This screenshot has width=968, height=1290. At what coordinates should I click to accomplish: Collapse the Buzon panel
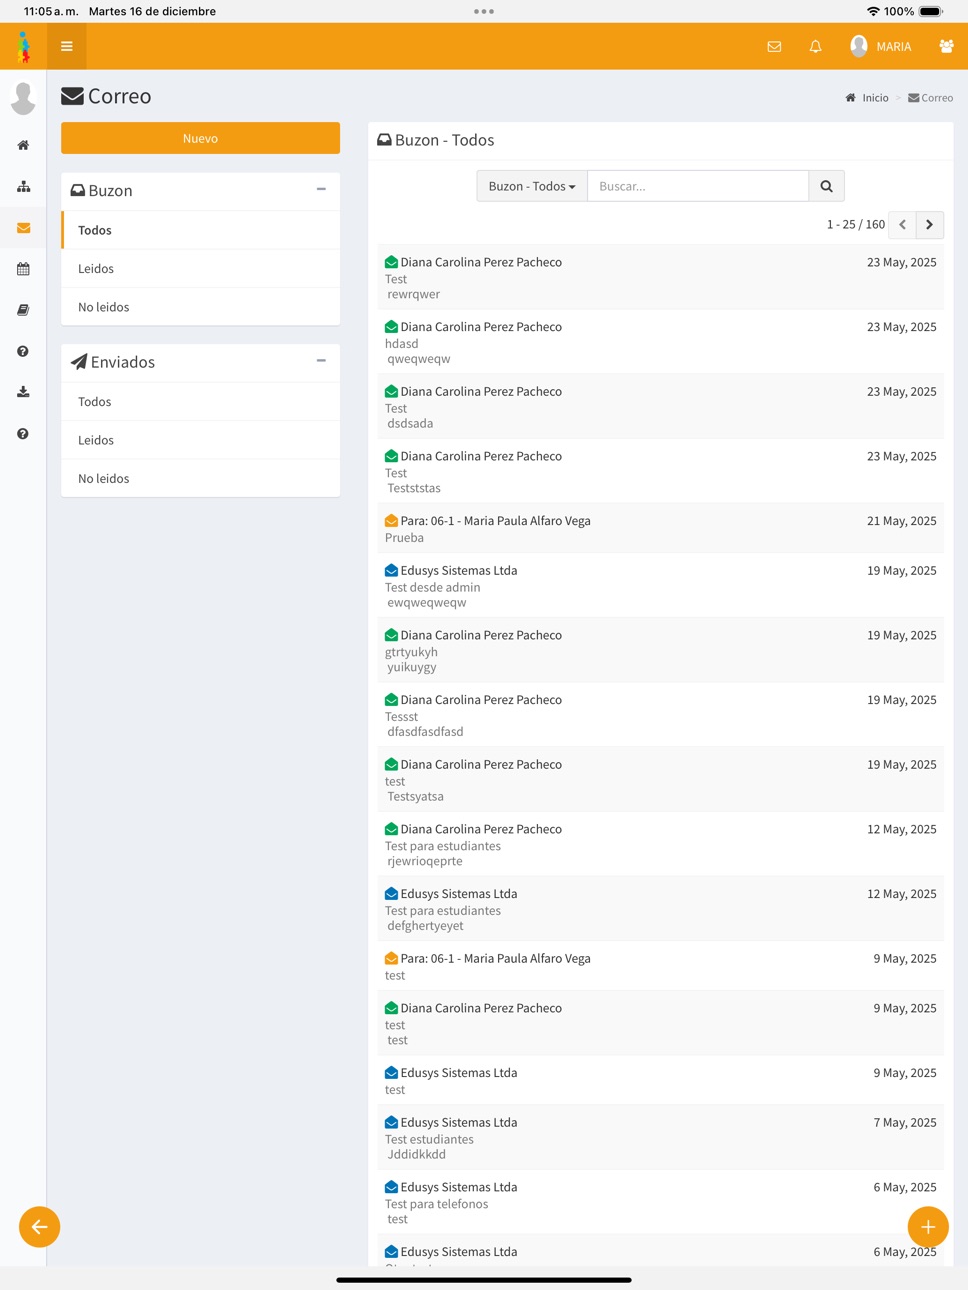tap(321, 189)
